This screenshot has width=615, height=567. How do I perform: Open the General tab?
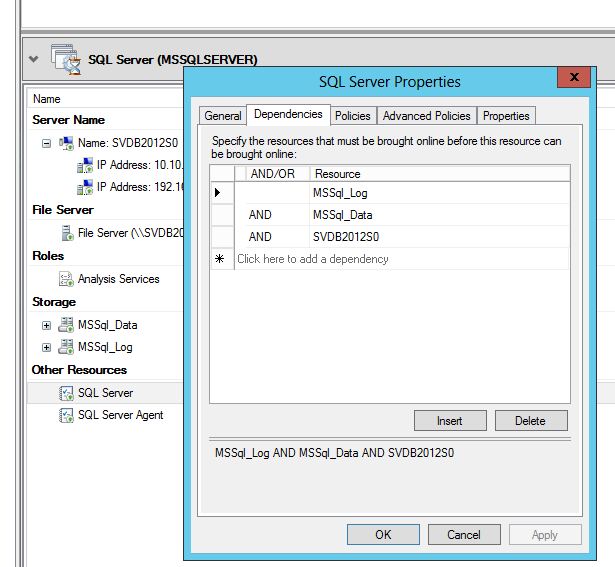pyautogui.click(x=223, y=116)
